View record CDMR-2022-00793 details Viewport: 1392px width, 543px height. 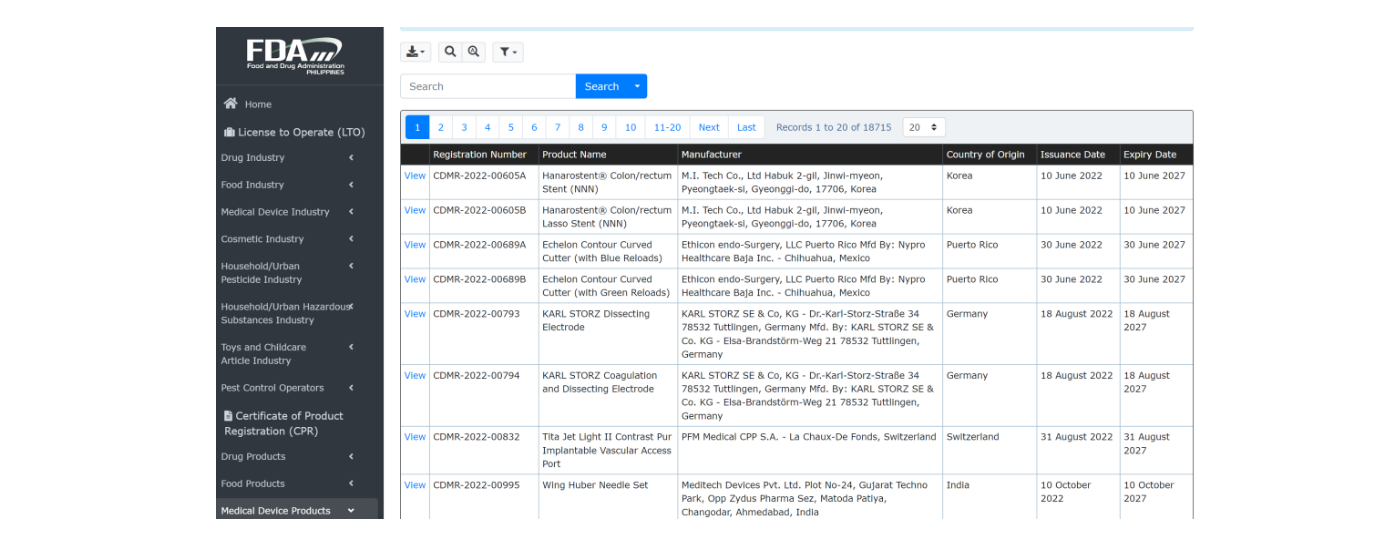[x=414, y=314]
